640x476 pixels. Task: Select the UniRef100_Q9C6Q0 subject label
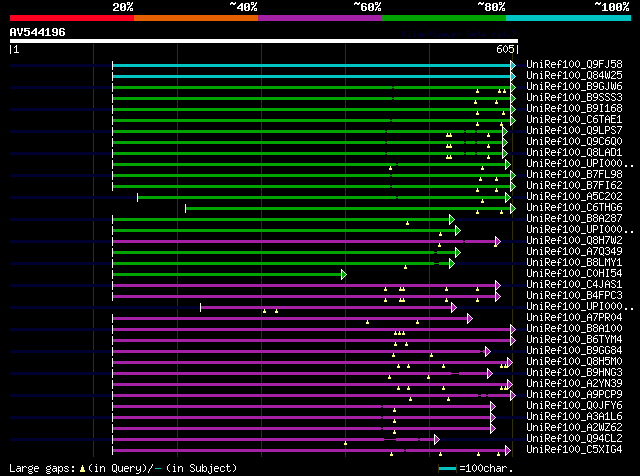pos(574,142)
